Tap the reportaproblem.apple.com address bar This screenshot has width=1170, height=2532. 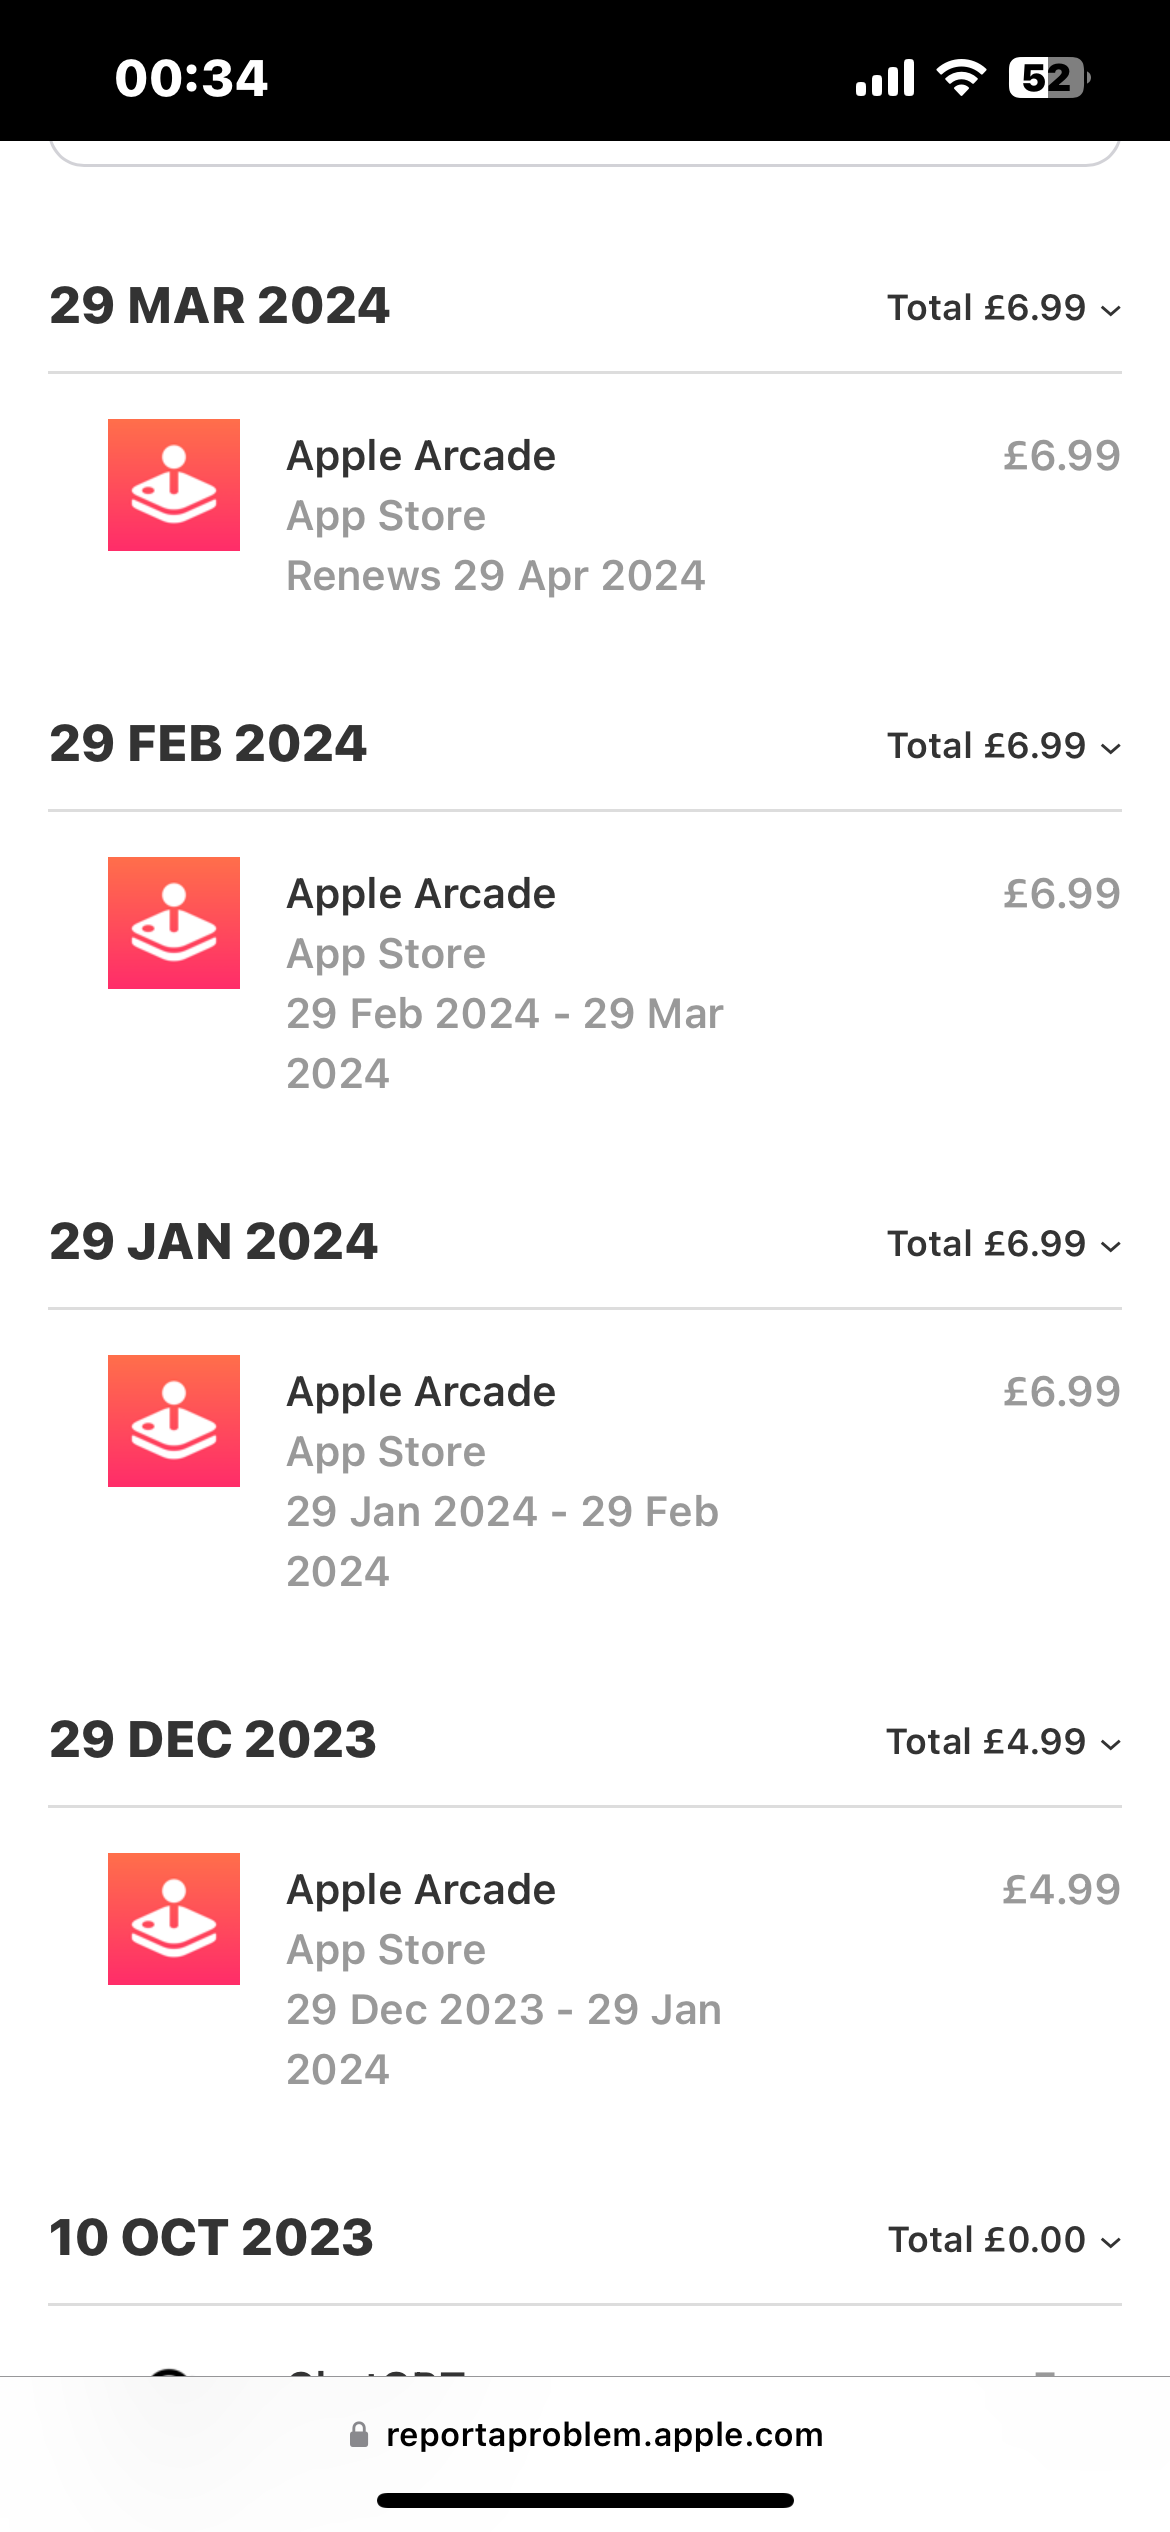[x=585, y=2434]
